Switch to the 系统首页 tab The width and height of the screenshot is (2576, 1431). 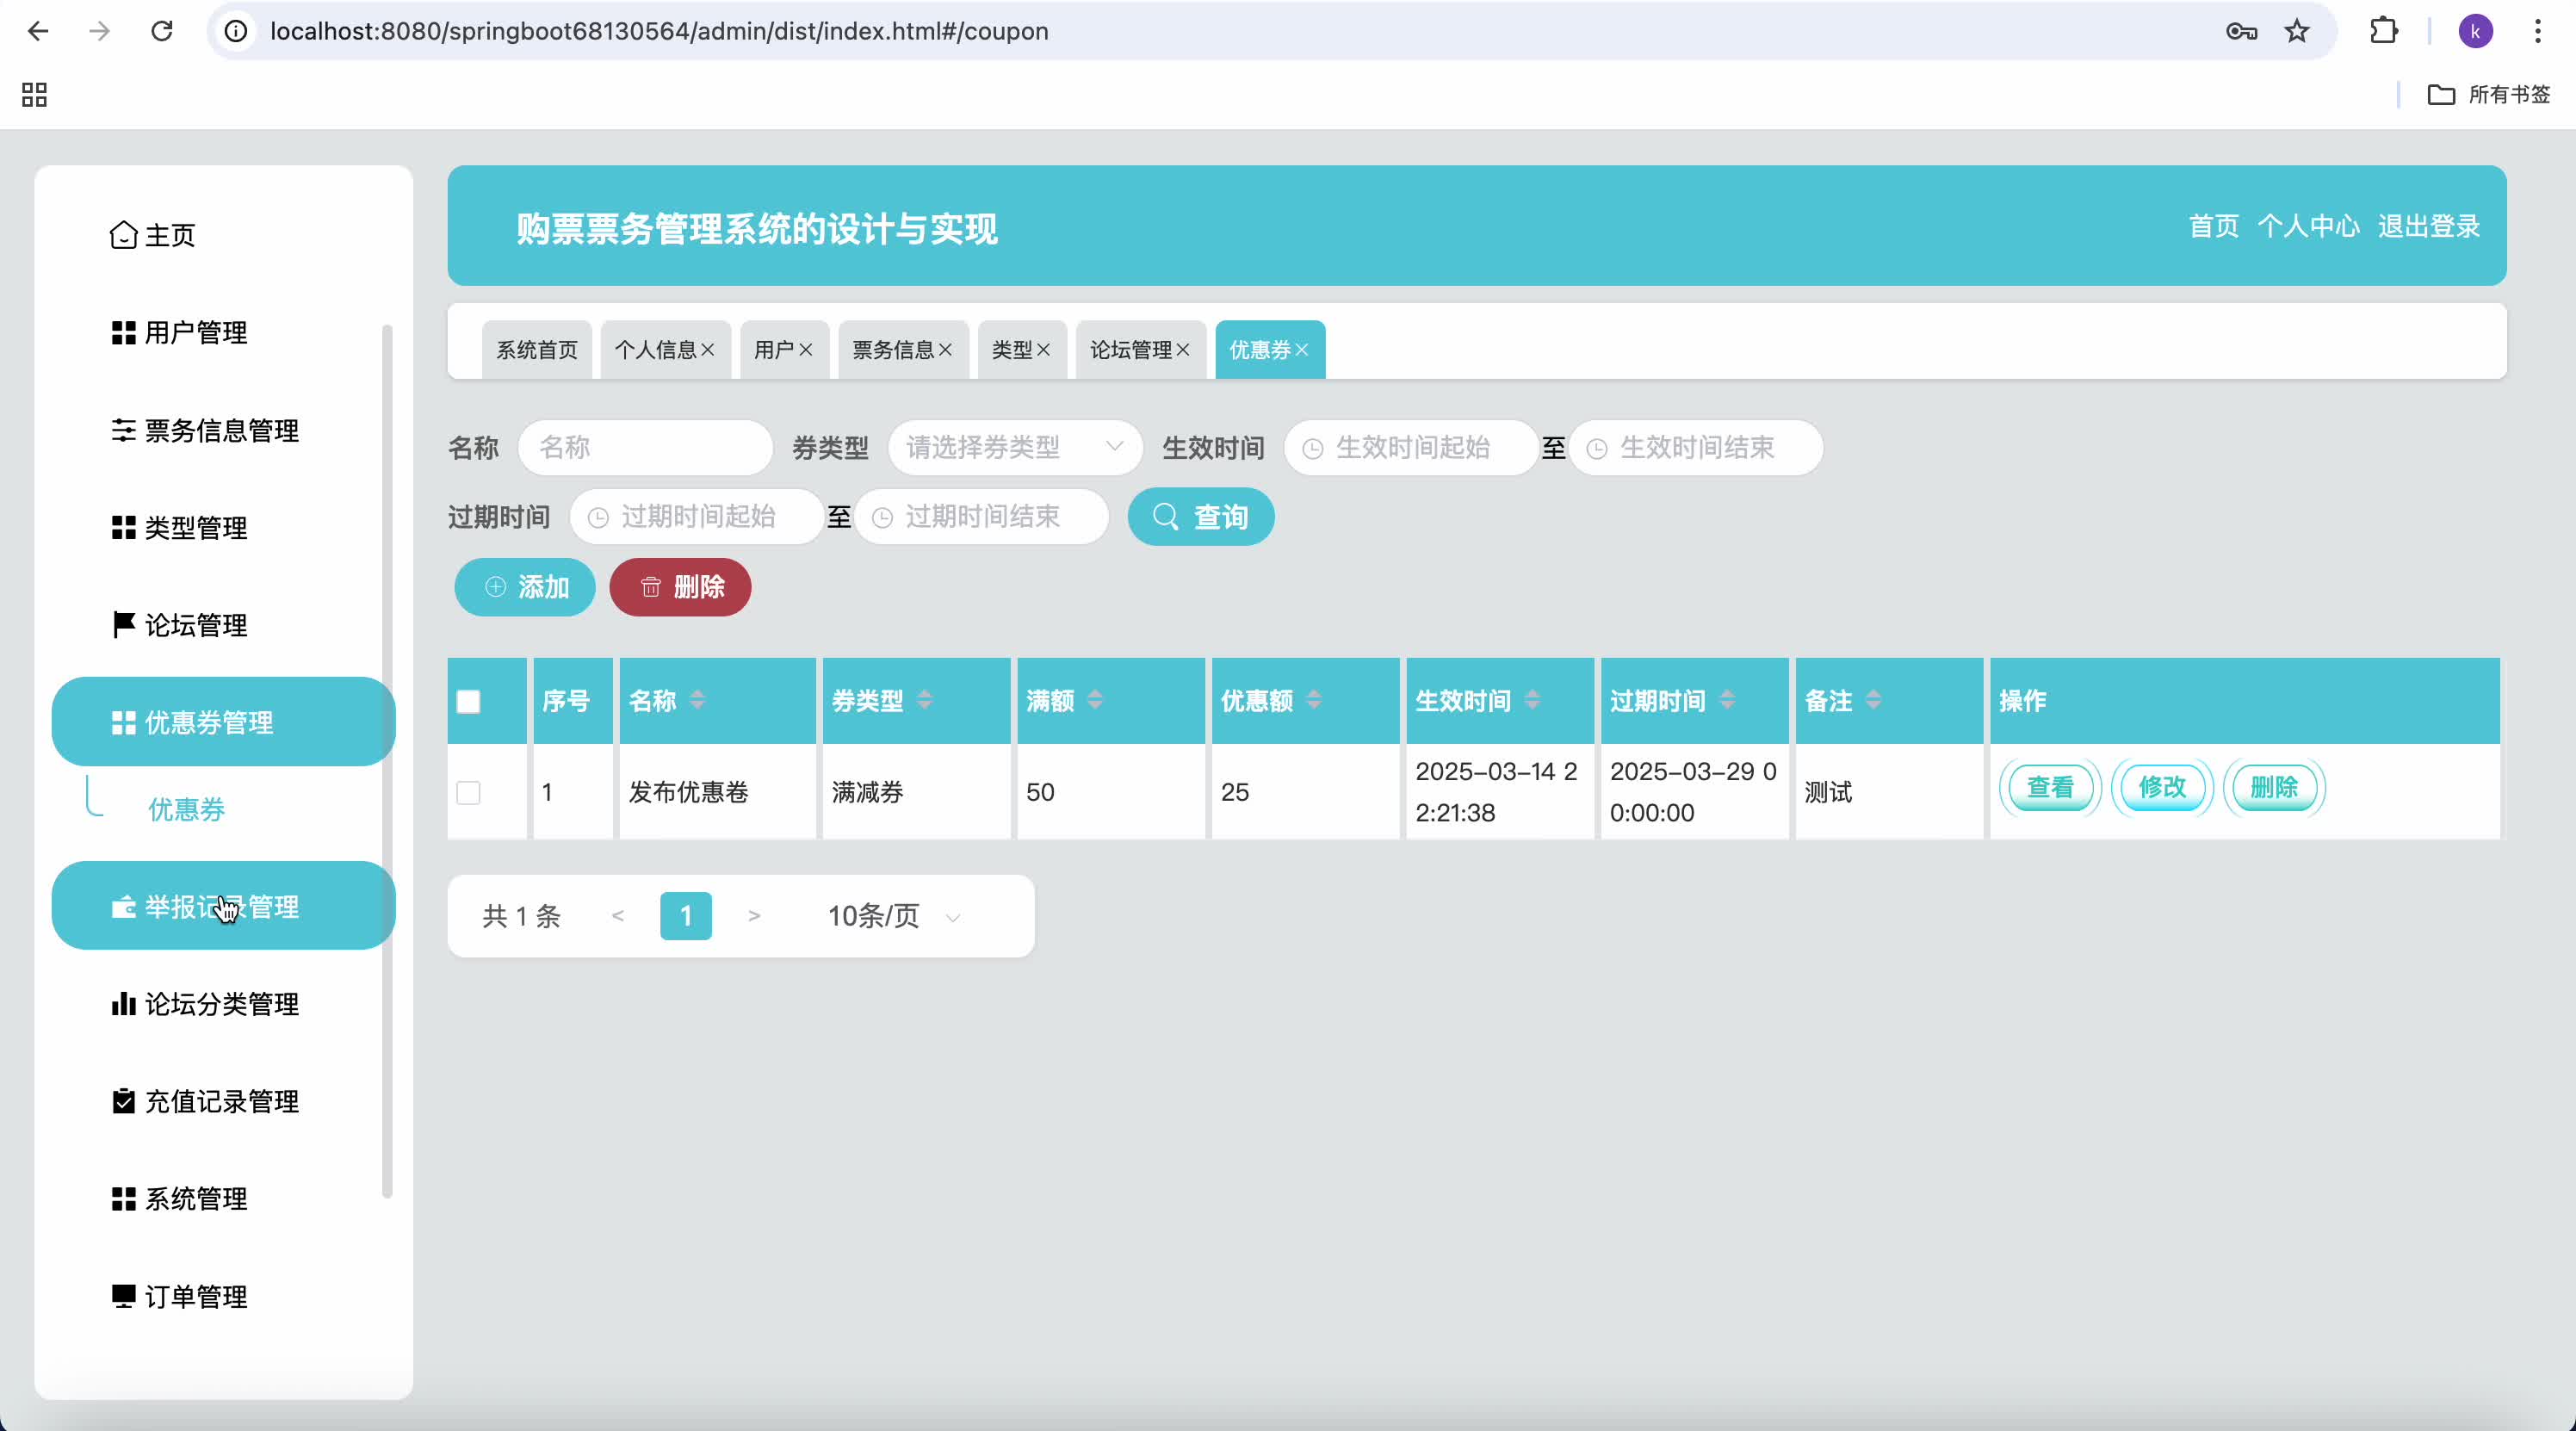pyautogui.click(x=537, y=350)
